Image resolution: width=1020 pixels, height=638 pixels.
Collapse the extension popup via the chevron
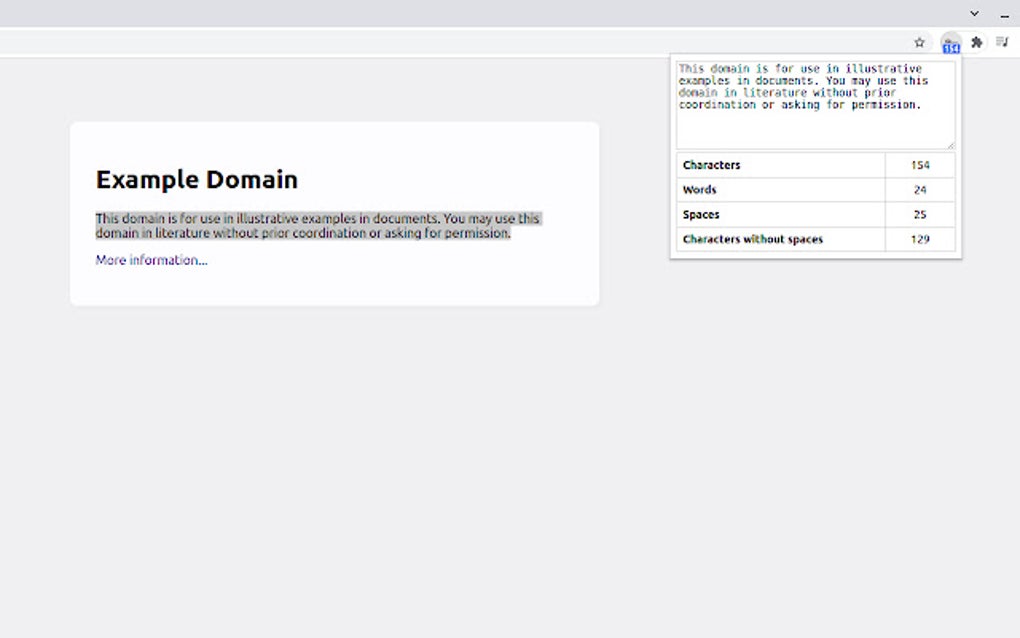tap(974, 13)
